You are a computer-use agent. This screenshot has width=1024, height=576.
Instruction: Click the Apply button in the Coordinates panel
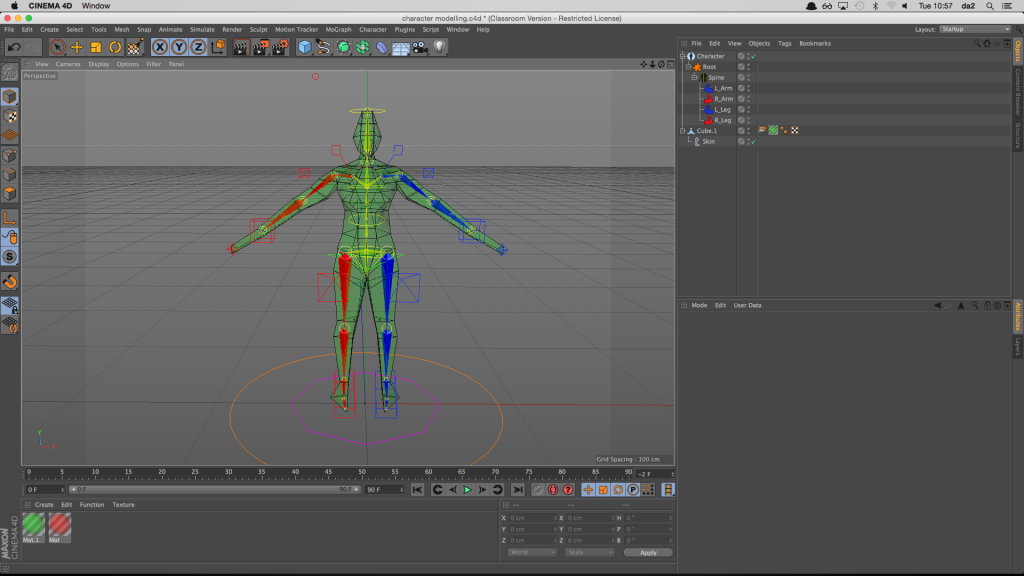[648, 551]
